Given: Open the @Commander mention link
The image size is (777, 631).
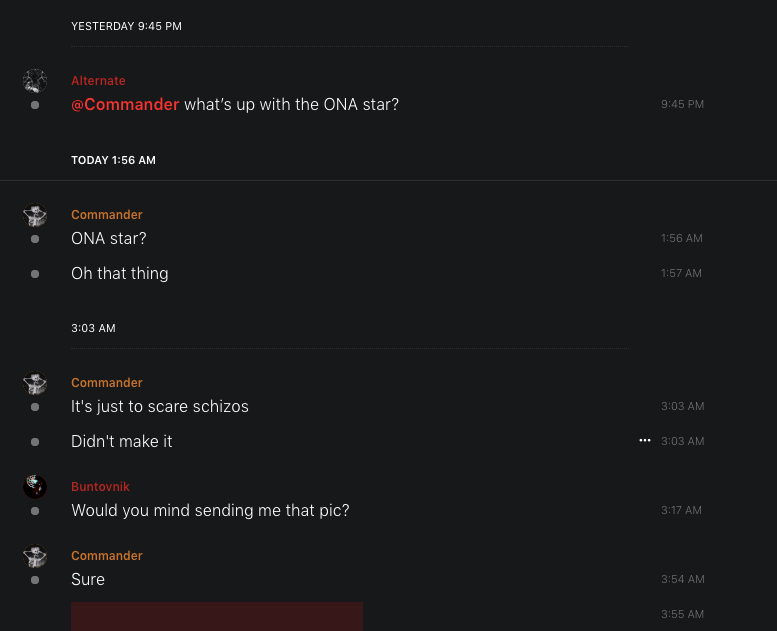Looking at the screenshot, I should point(125,104).
